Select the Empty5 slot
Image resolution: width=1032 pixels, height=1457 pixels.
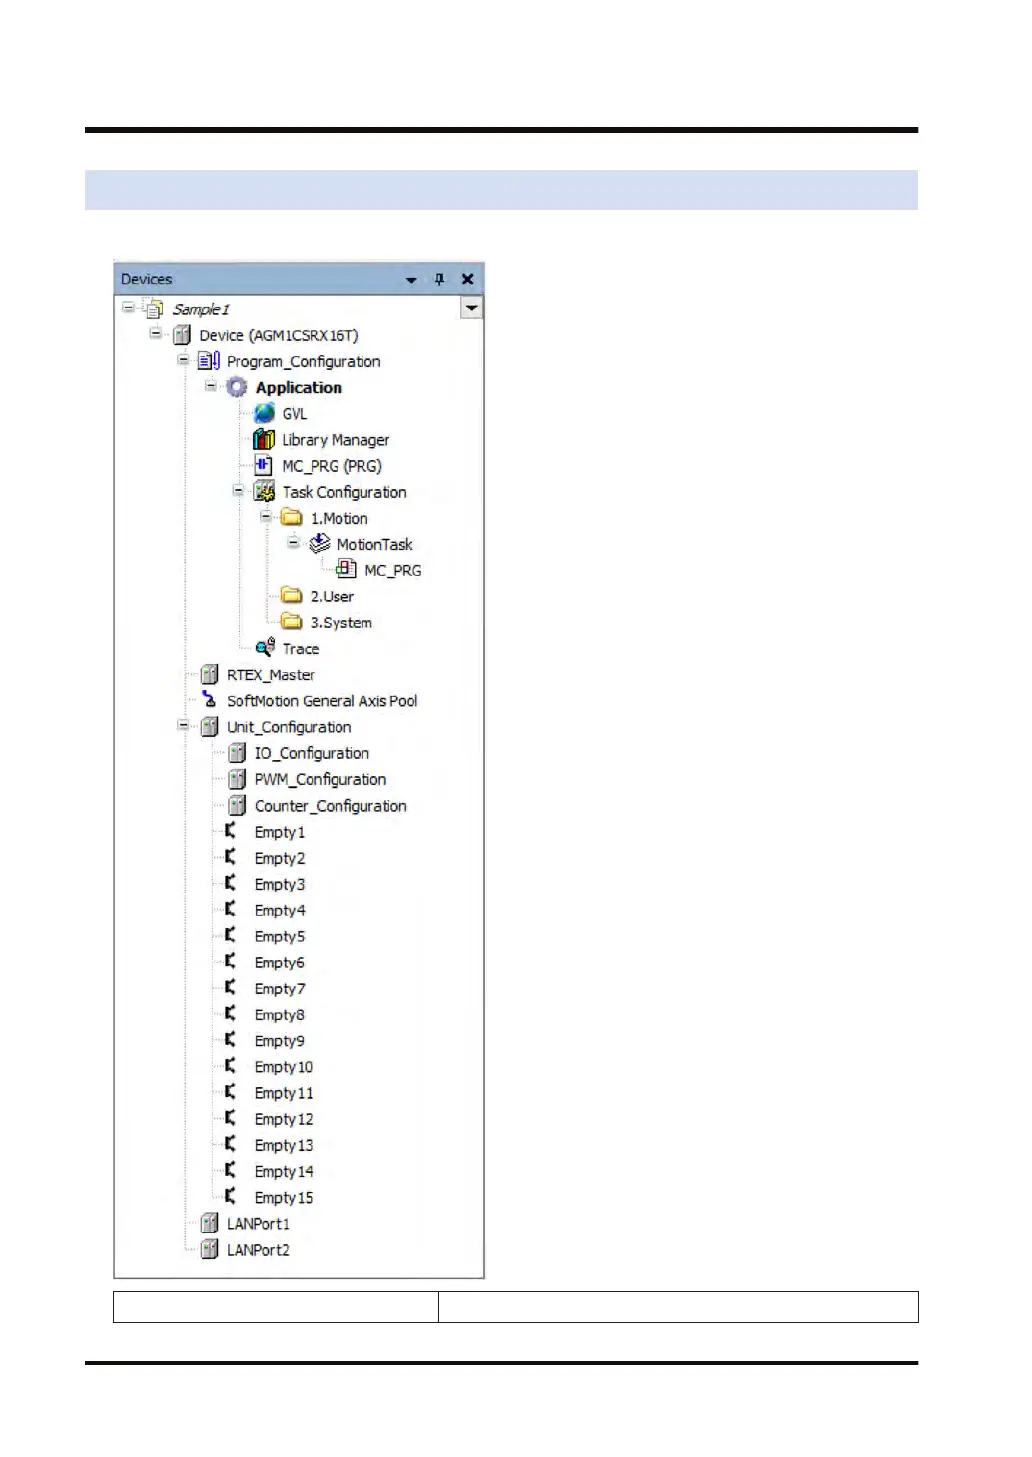click(x=280, y=936)
